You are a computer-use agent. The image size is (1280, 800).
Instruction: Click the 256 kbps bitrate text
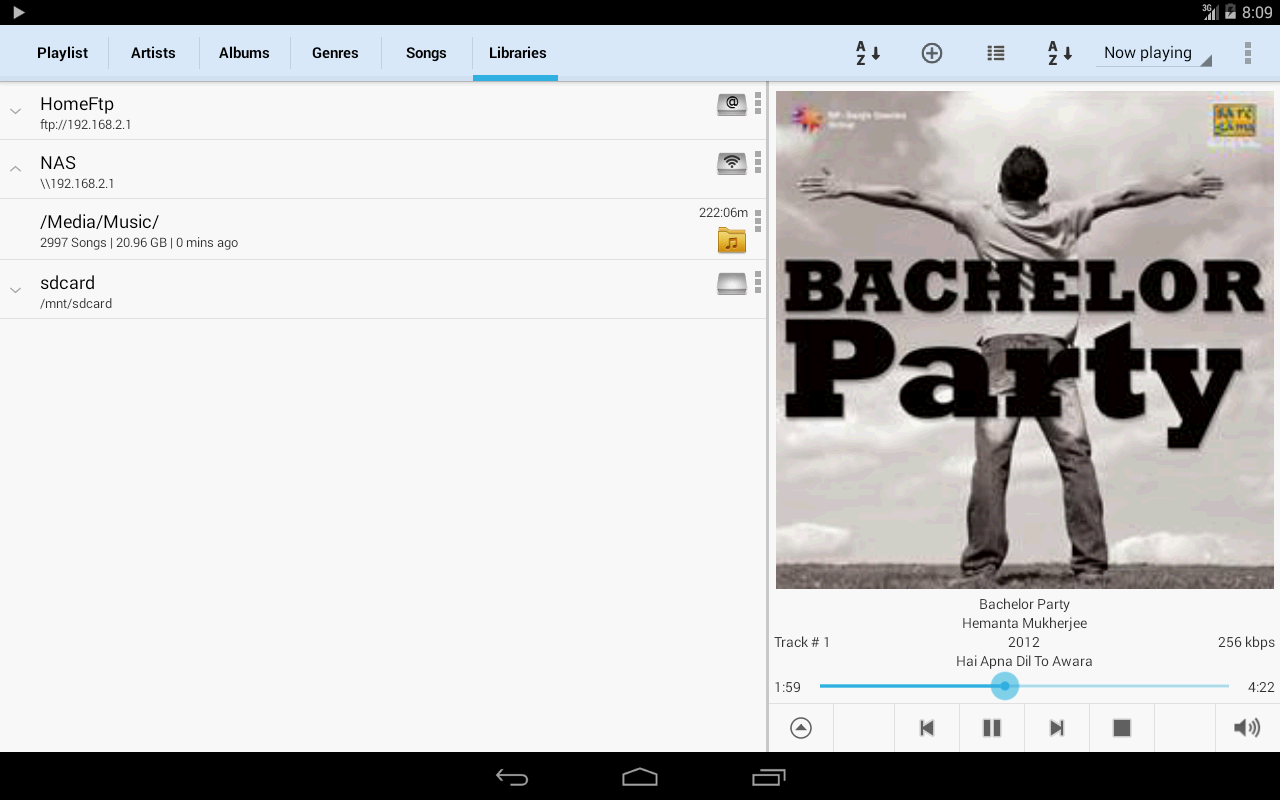click(1246, 642)
